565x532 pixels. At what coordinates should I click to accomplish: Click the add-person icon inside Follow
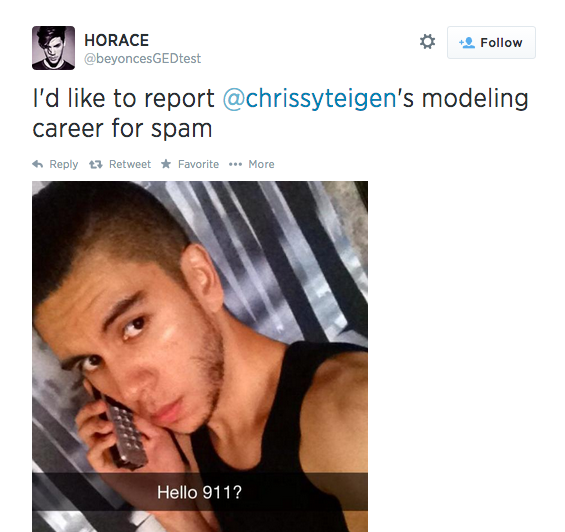[x=467, y=43]
